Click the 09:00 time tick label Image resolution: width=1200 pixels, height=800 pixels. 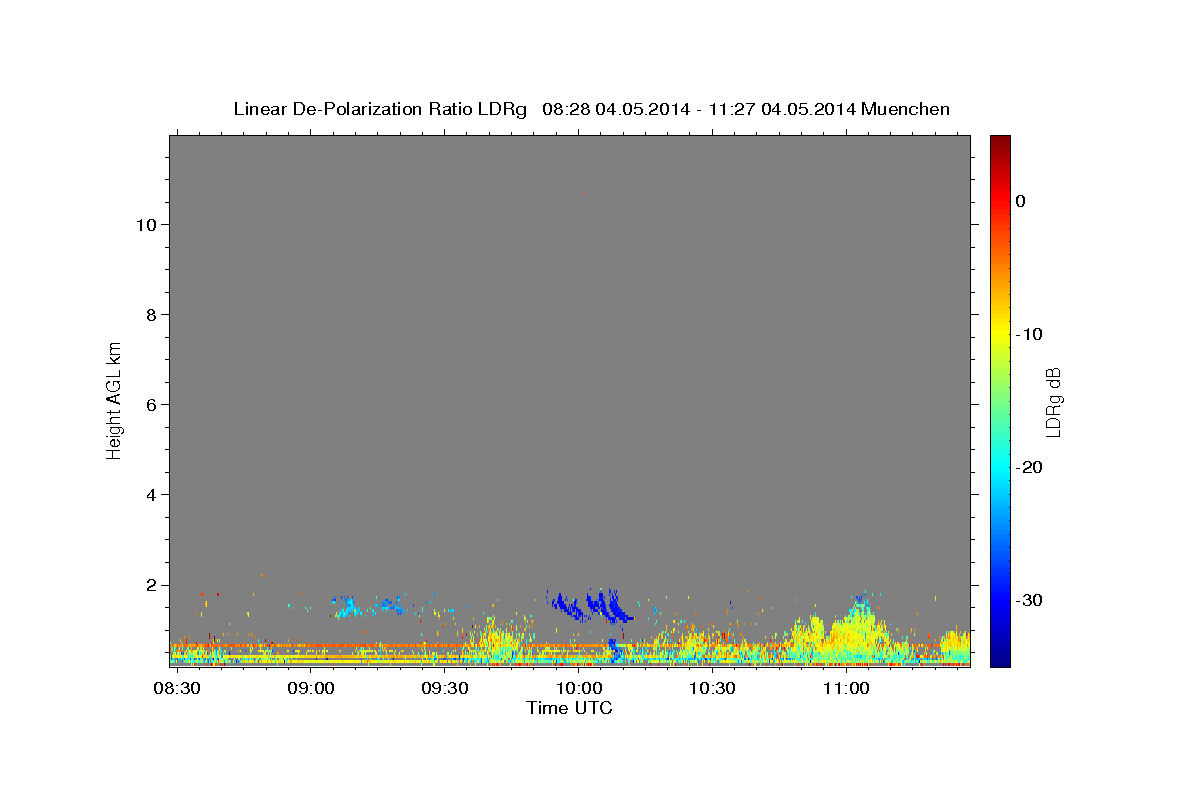311,689
